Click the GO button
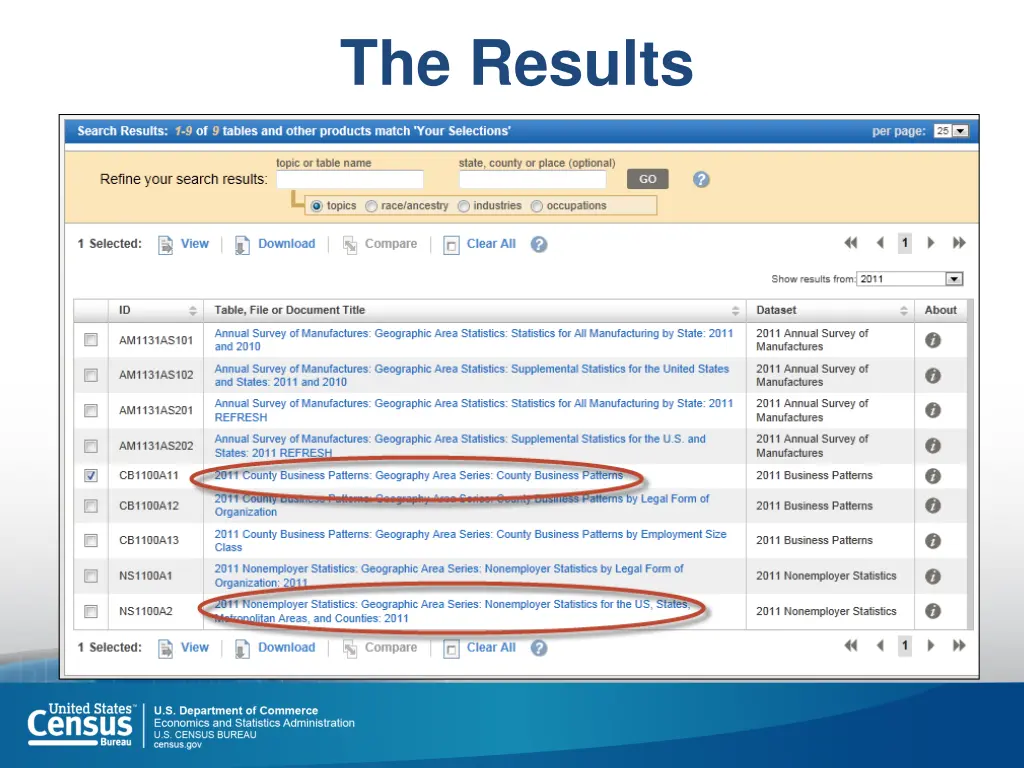Viewport: 1024px width, 768px height. click(x=647, y=179)
